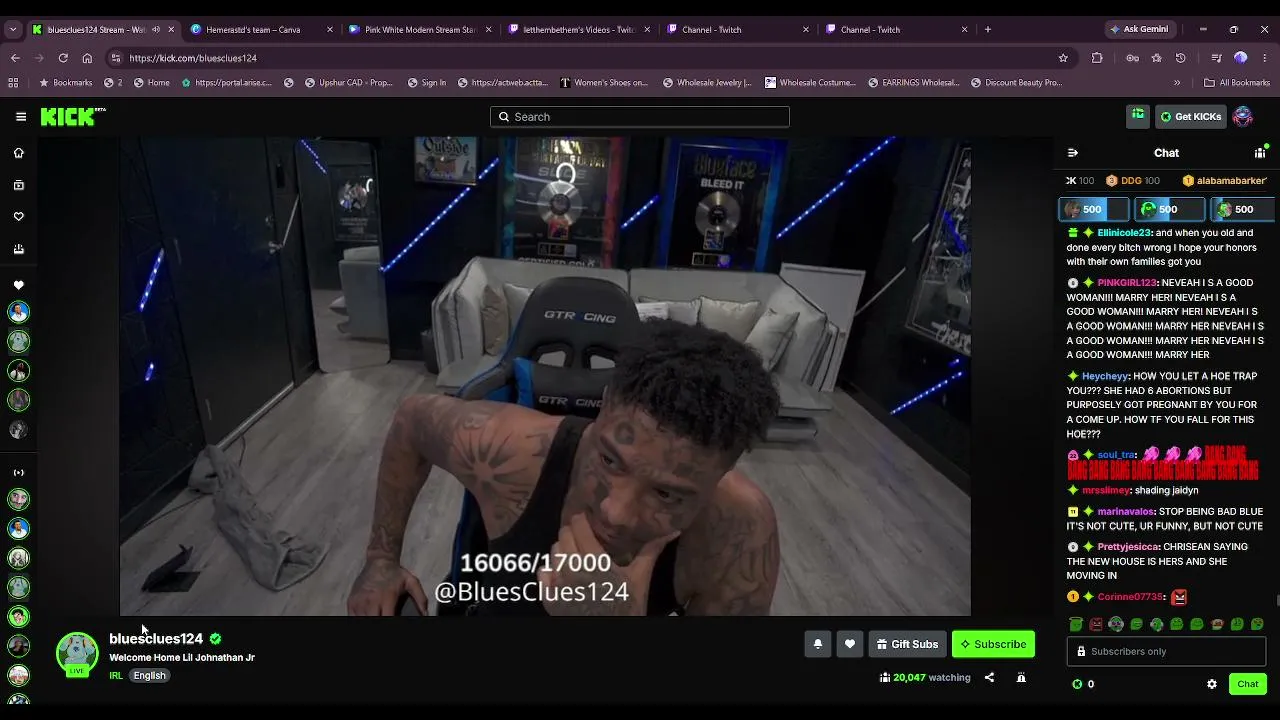Pick the last emote in quick emote row
The height and width of the screenshot is (720, 1280).
[x=1257, y=624]
